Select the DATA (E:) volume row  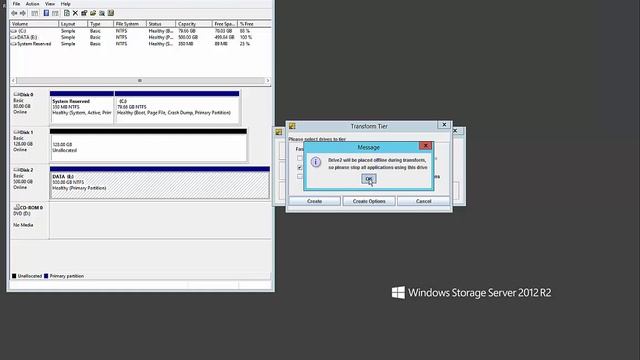pos(140,37)
